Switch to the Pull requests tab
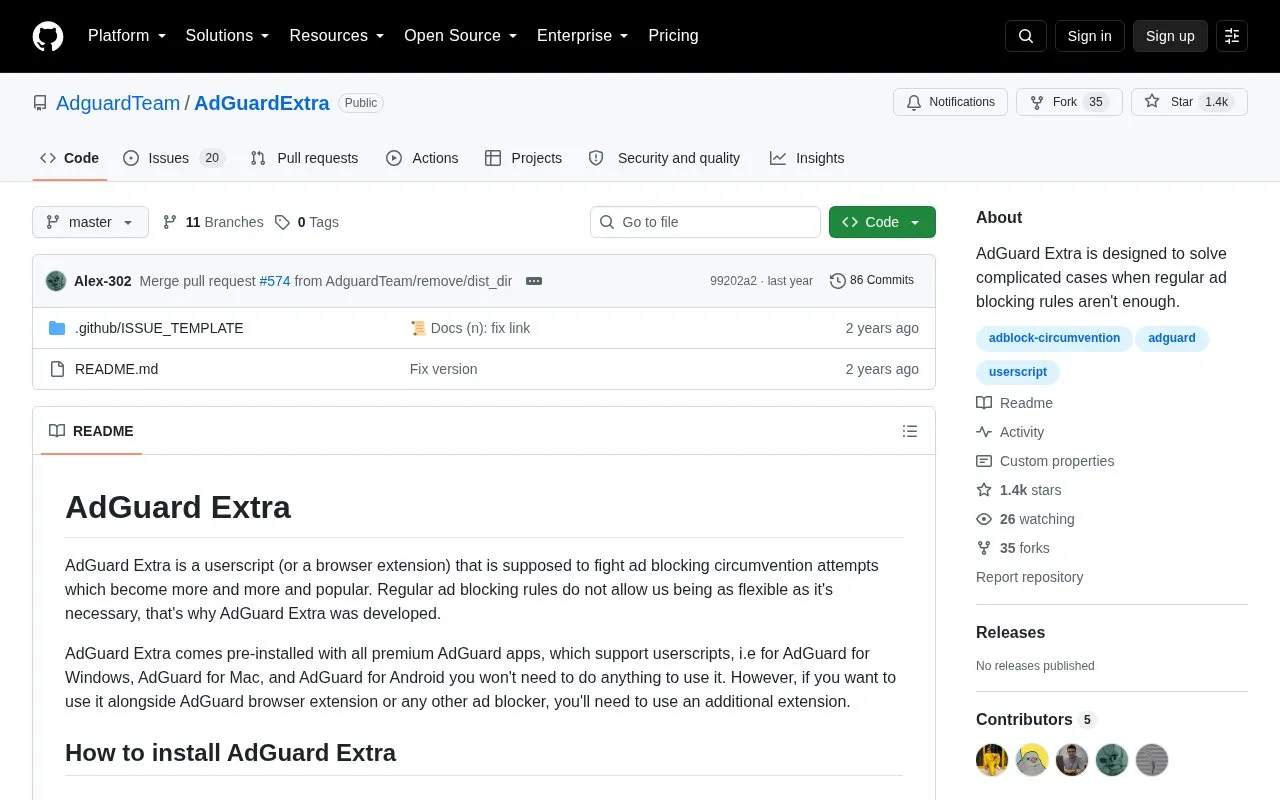1280x800 pixels. 304,158
